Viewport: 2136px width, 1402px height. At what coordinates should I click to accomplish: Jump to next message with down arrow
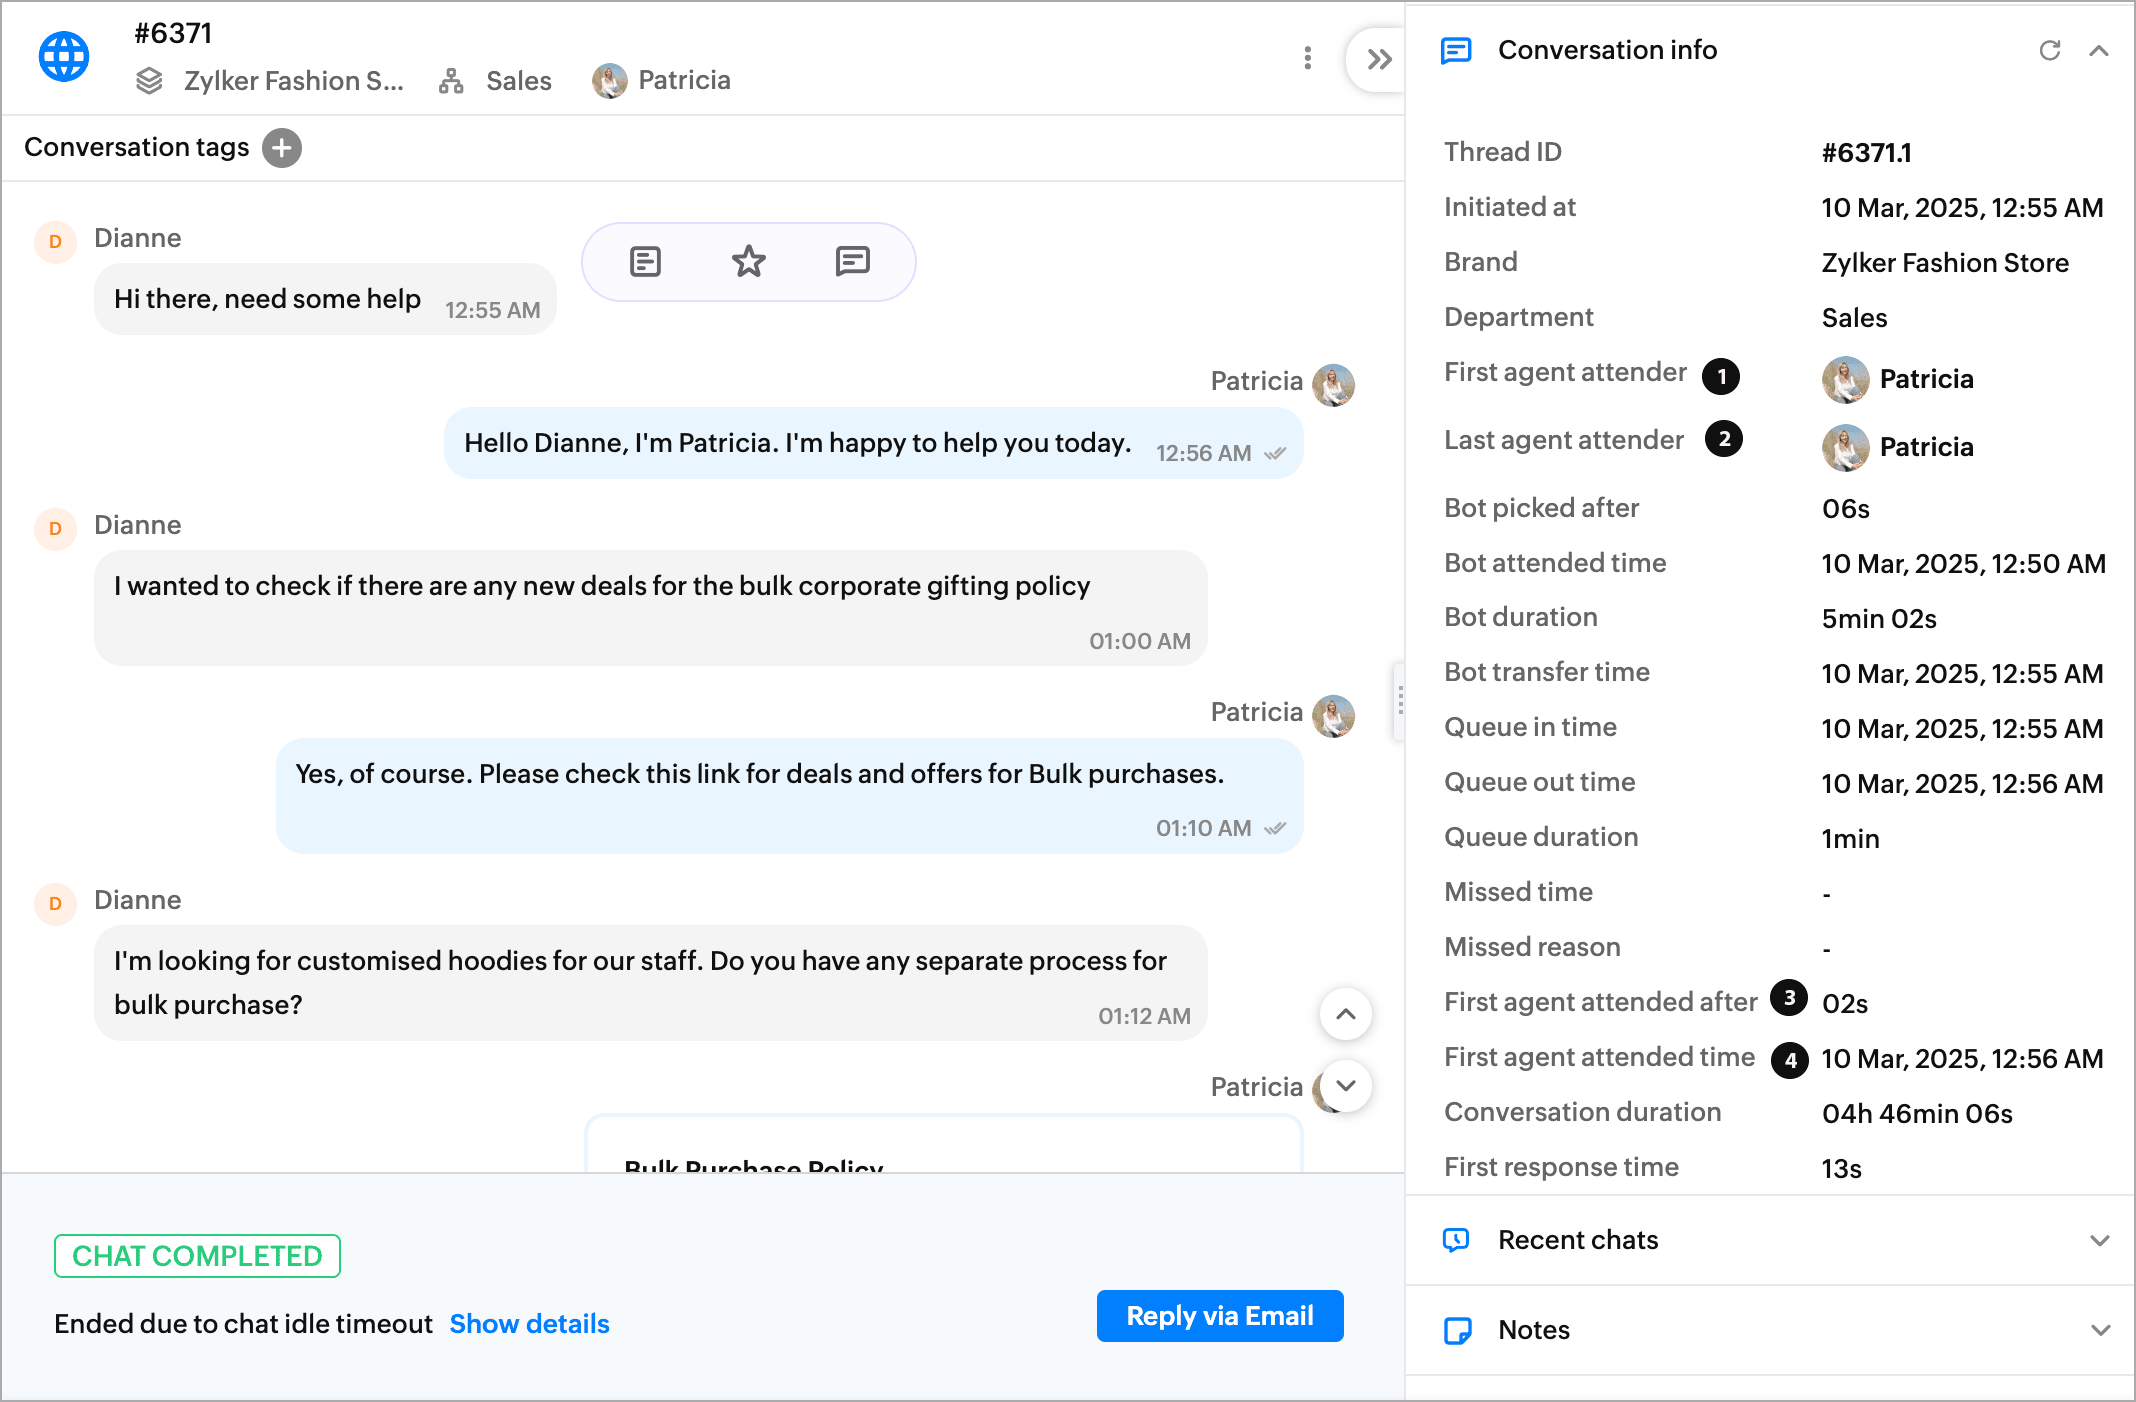1345,1086
